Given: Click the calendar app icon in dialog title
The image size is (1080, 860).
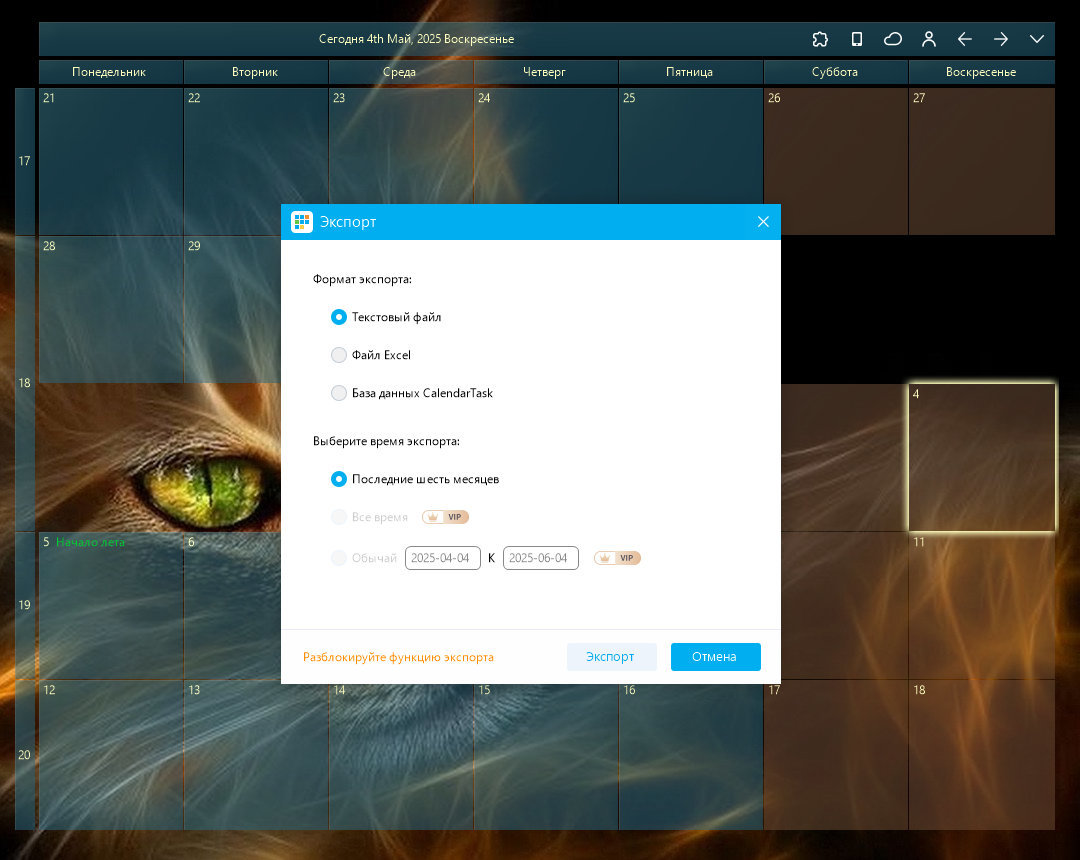Looking at the screenshot, I should point(302,222).
